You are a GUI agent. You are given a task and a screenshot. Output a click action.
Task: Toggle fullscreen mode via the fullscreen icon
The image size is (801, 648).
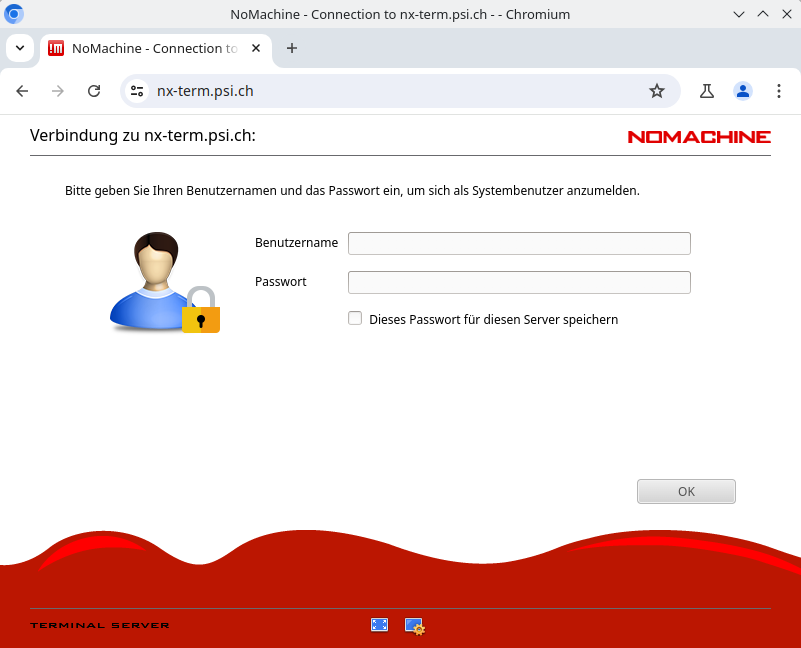click(x=379, y=624)
